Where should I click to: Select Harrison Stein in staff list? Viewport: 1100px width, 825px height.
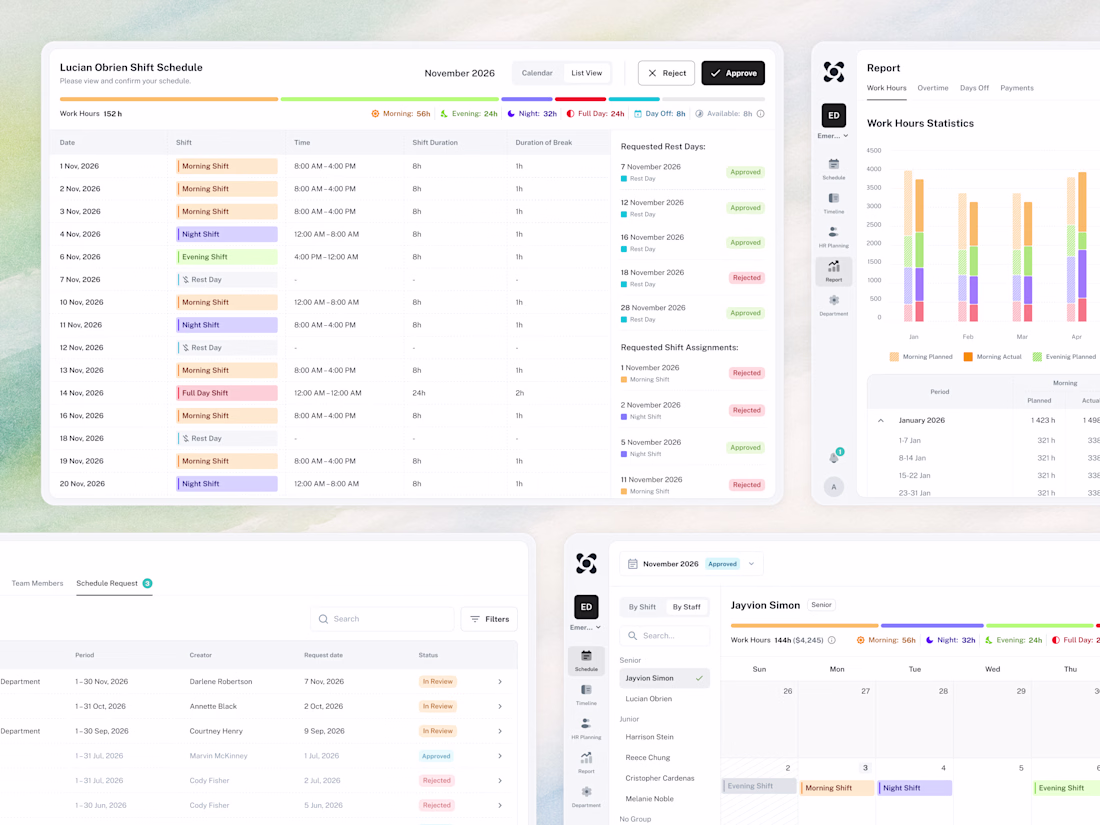[x=650, y=737]
